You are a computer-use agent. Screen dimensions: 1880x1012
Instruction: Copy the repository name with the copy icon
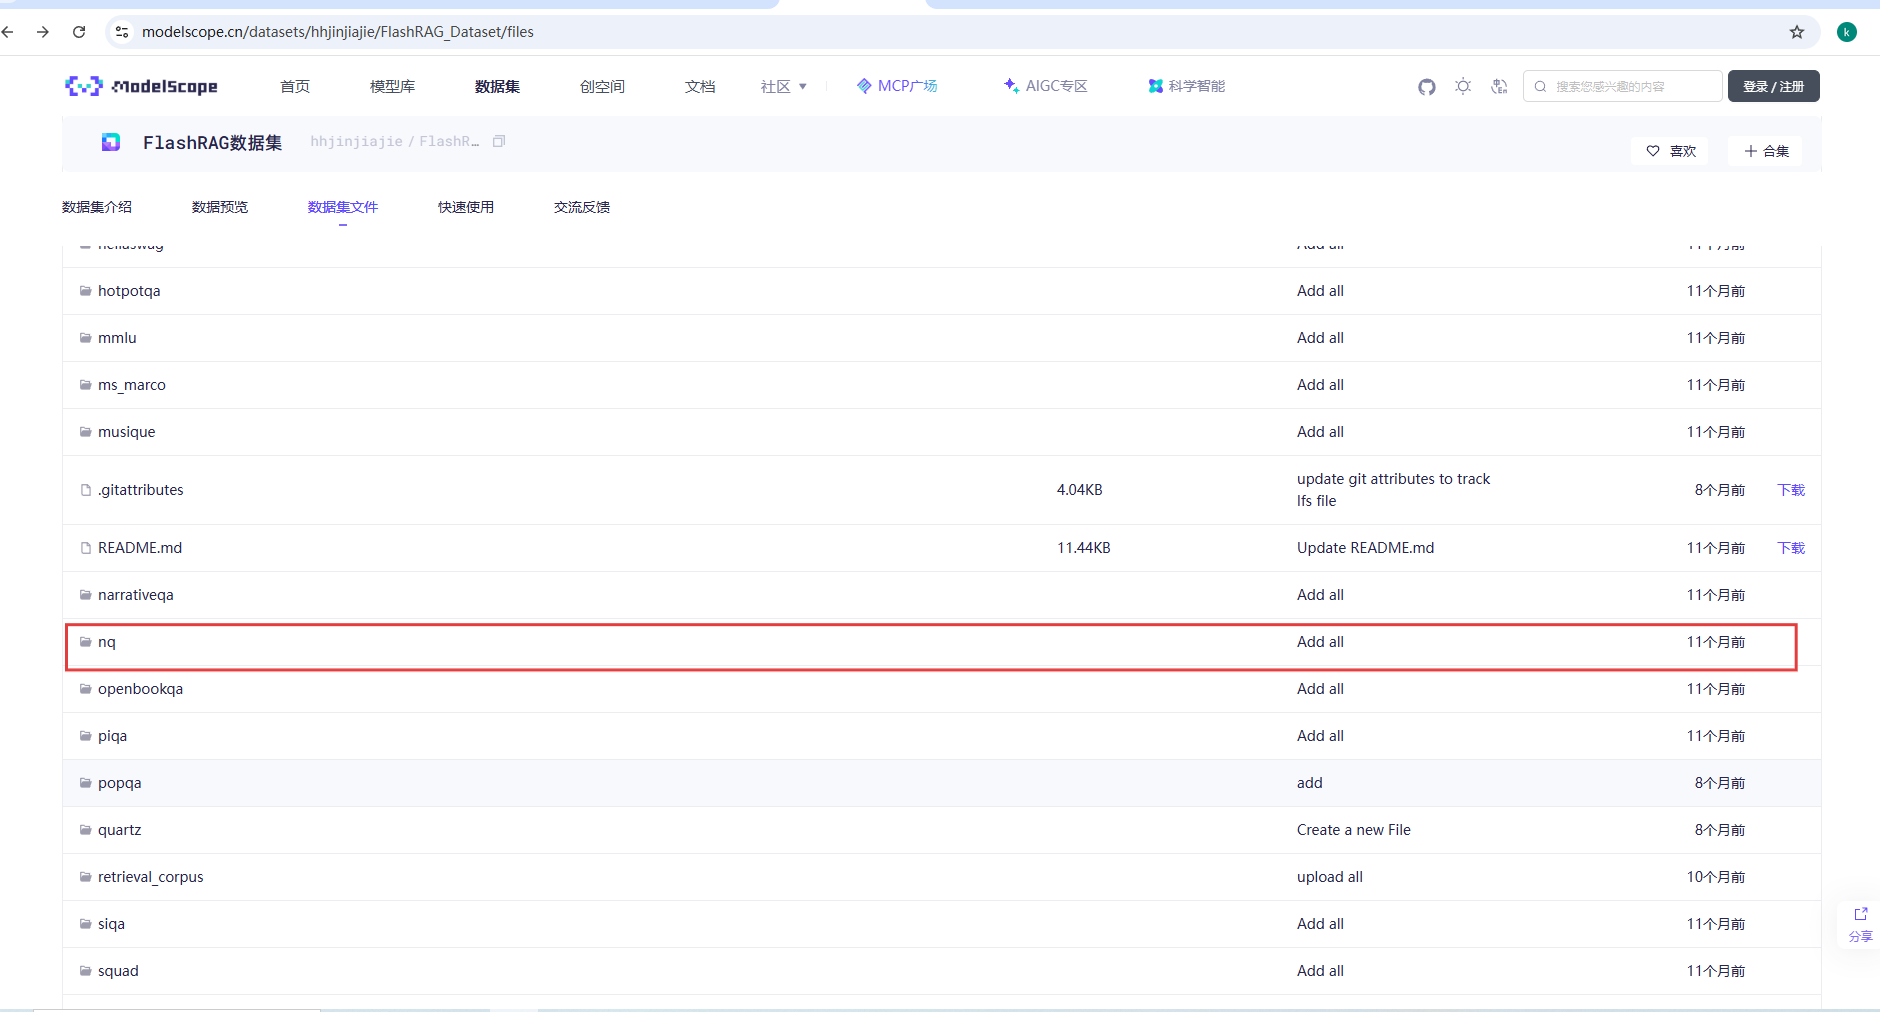(498, 140)
